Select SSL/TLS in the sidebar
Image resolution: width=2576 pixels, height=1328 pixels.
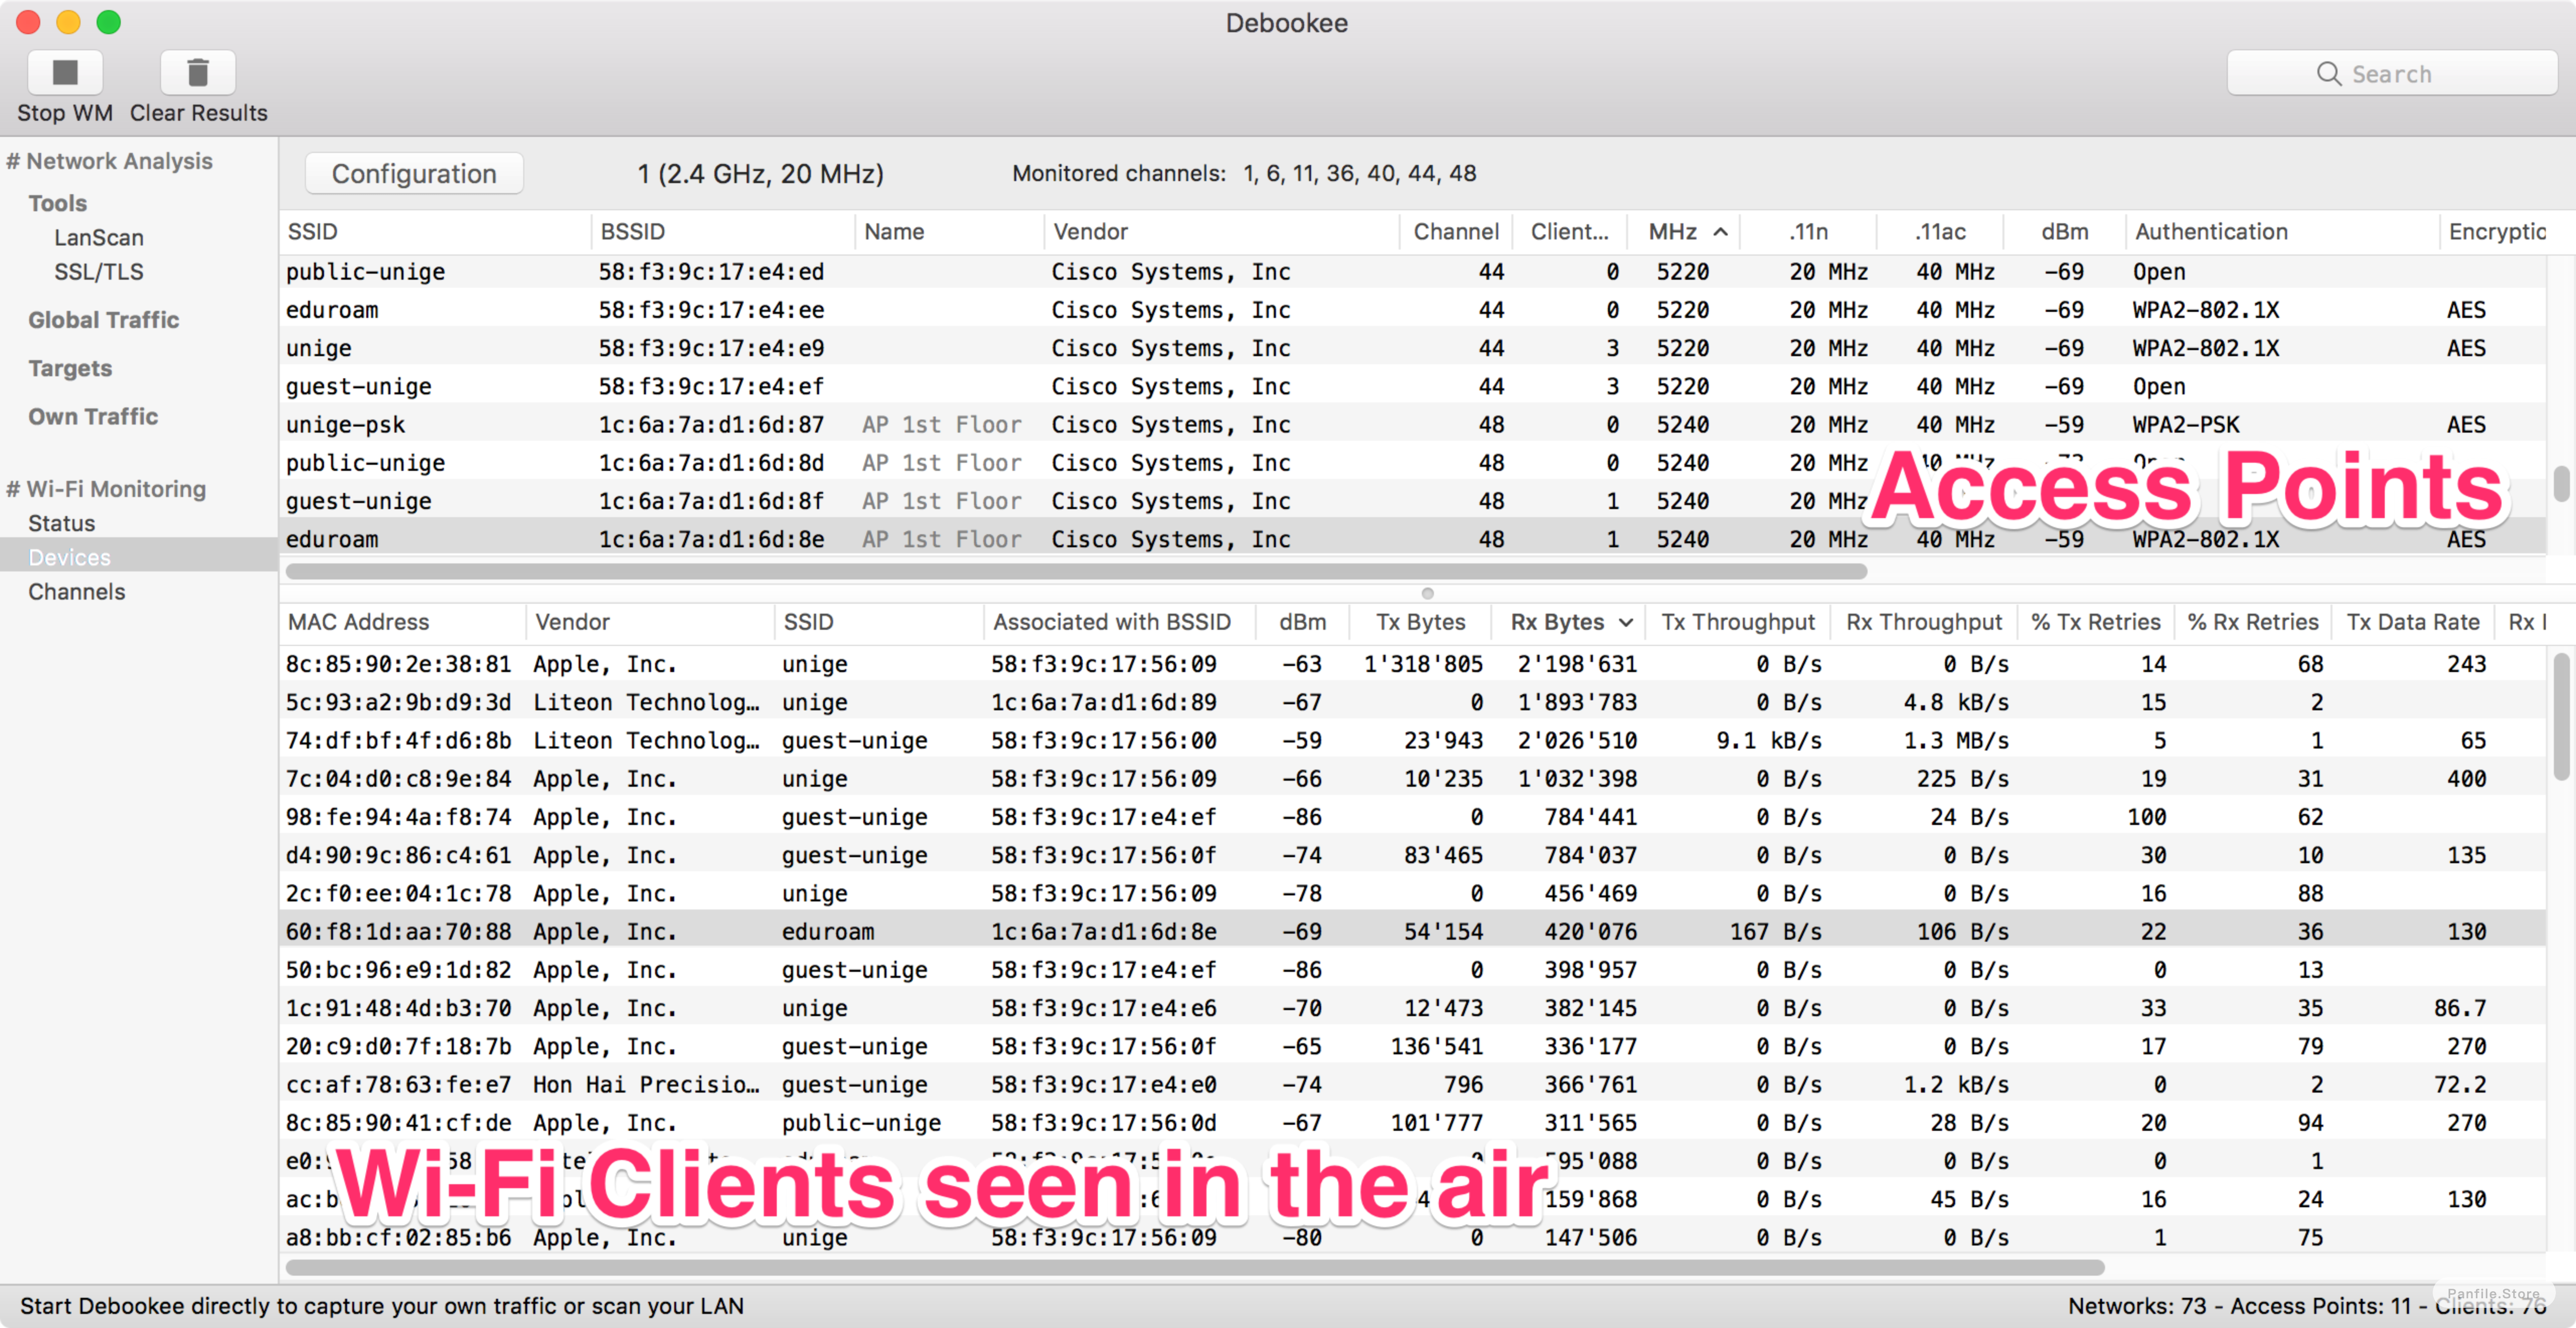pyautogui.click(x=99, y=271)
